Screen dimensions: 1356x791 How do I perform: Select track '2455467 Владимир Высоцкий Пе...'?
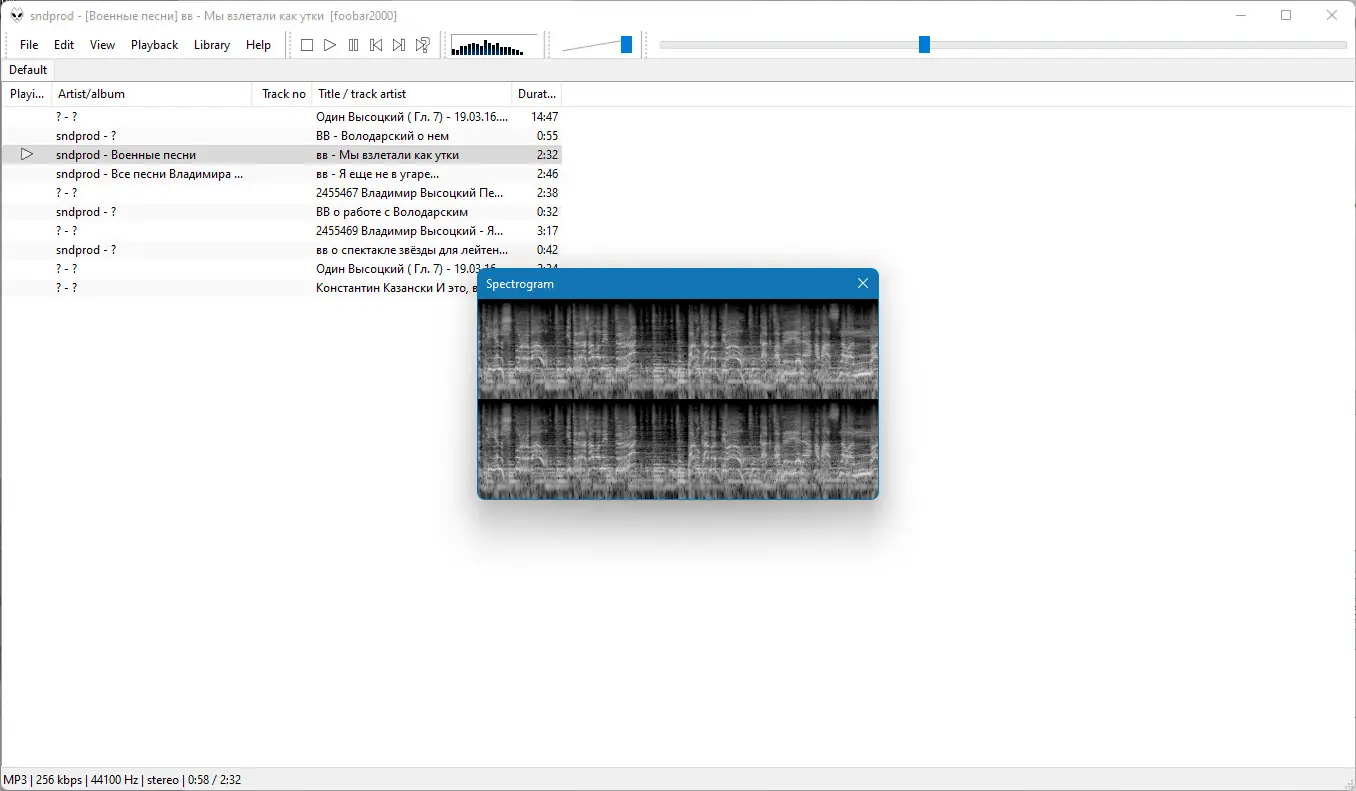click(411, 193)
